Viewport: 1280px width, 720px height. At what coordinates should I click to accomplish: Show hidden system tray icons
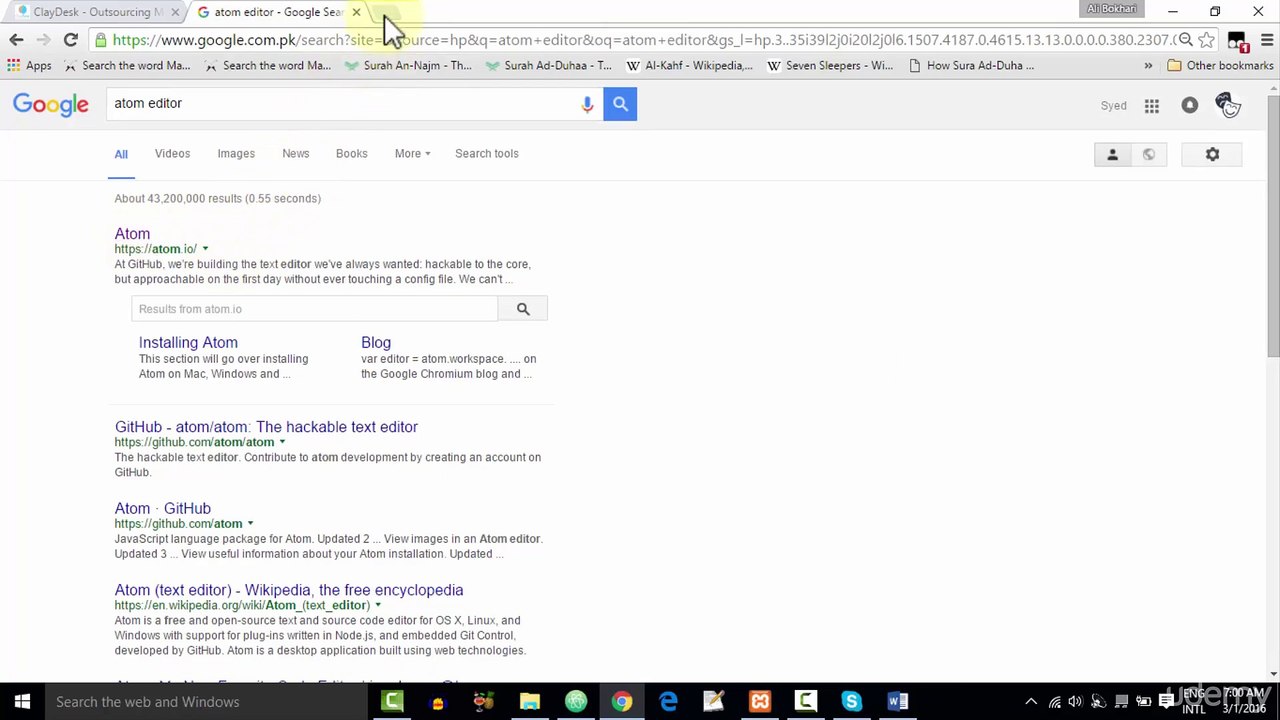(x=1031, y=701)
